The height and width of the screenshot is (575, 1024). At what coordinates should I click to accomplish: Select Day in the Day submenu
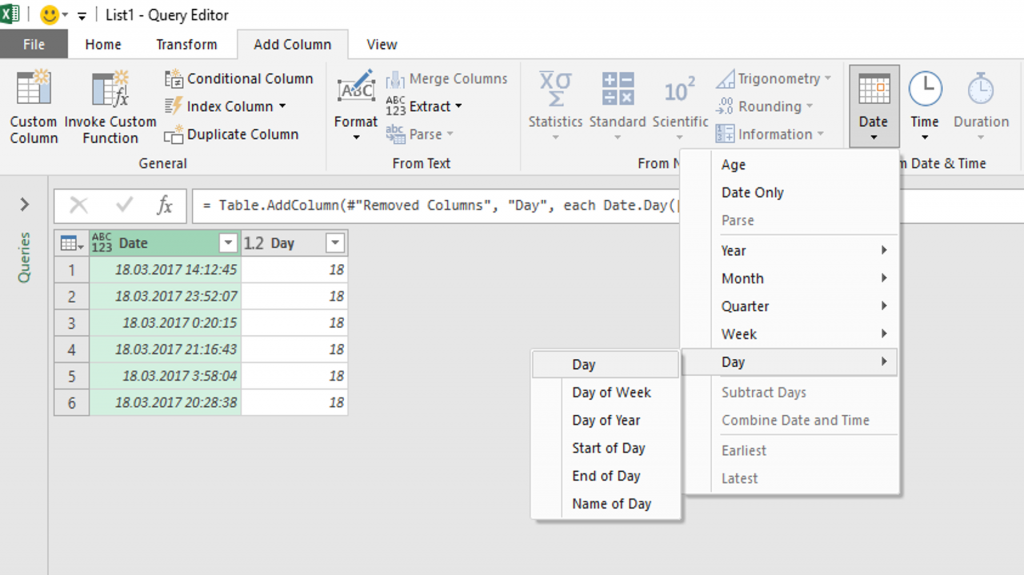pyautogui.click(x=605, y=365)
